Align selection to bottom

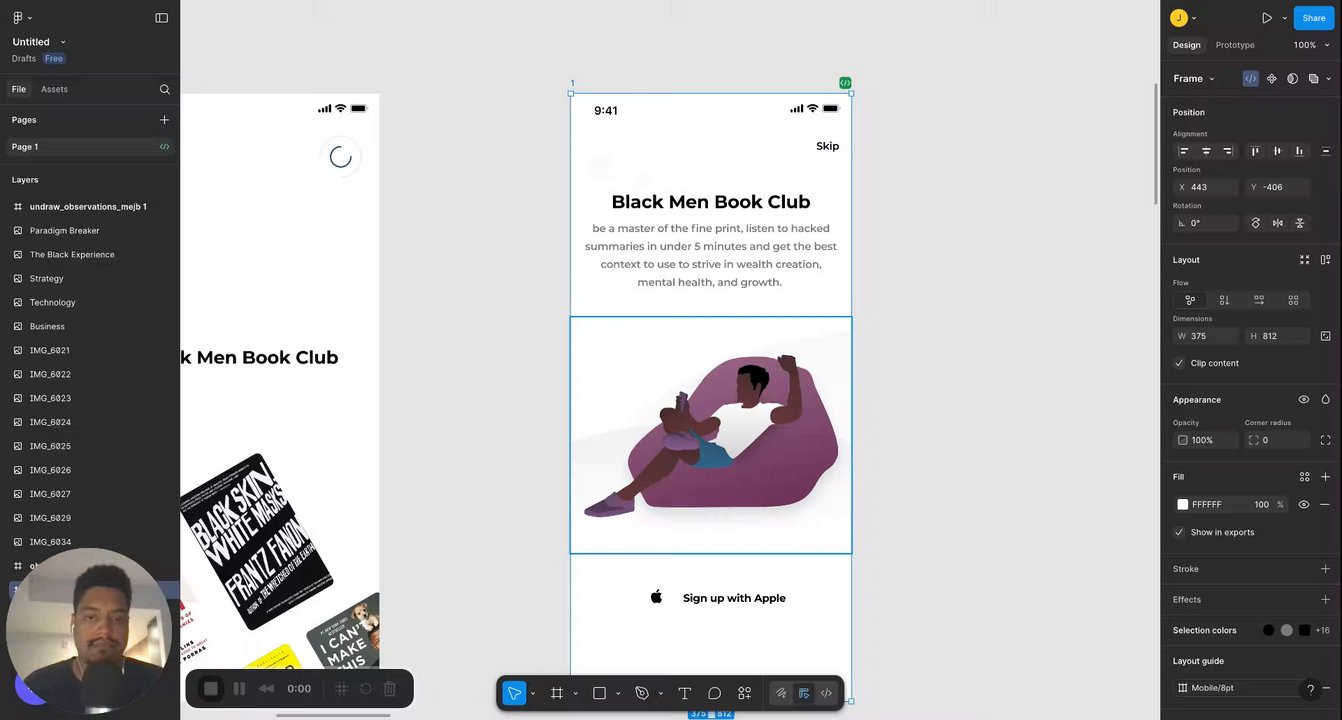[1299, 151]
